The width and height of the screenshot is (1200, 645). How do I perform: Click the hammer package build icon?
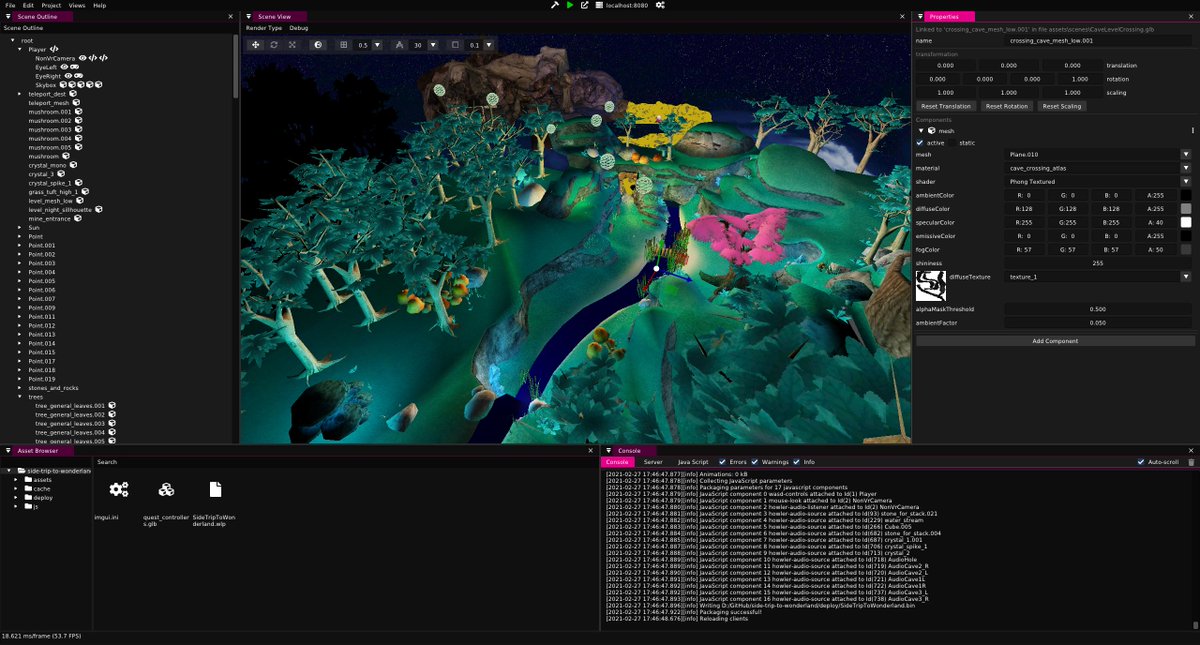coord(555,5)
